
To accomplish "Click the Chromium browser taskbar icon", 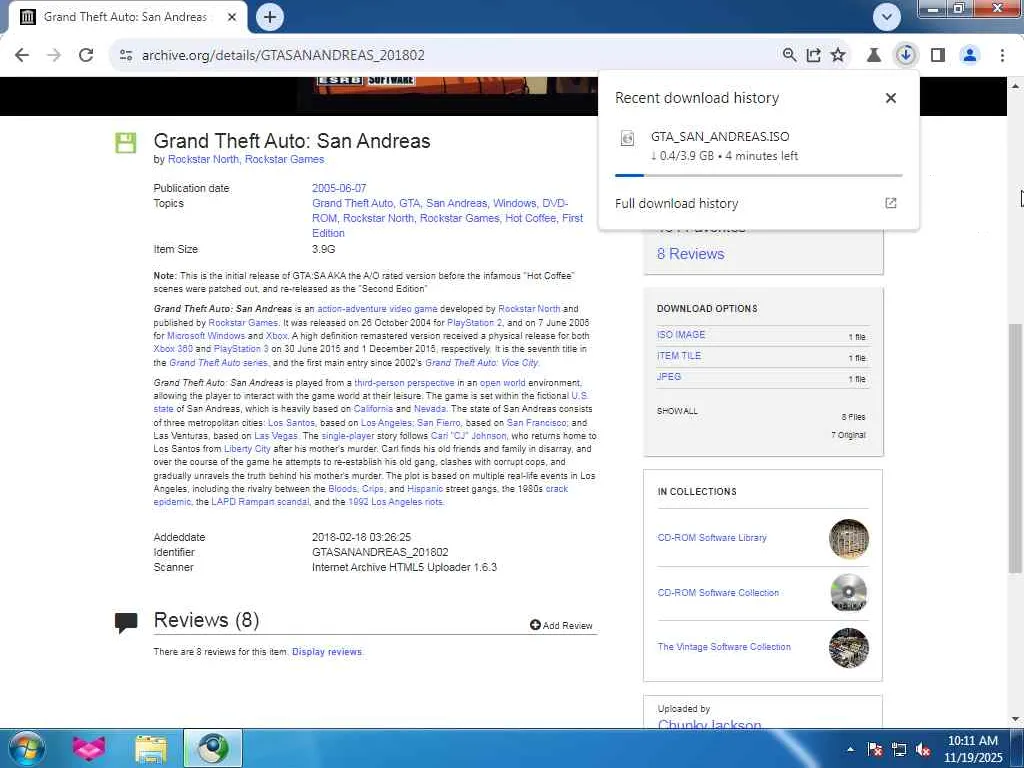I will click(x=213, y=748).
